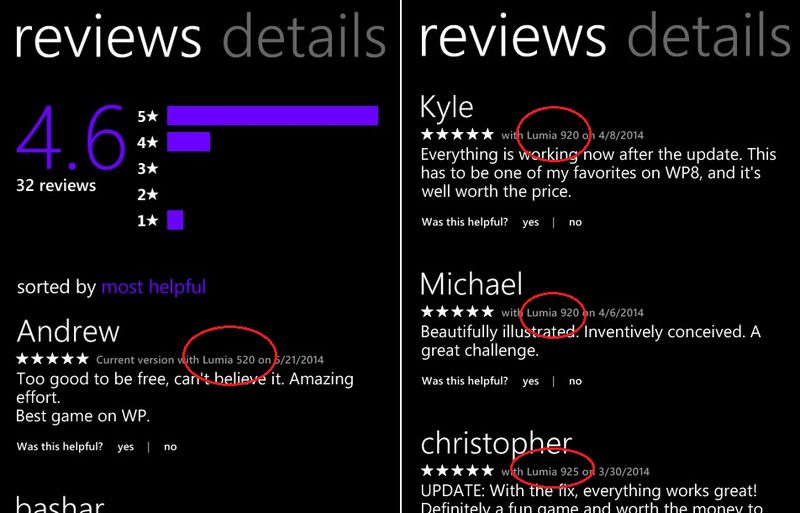800x513 pixels.
Task: Open the large 4.6 average rating score
Action: point(70,137)
